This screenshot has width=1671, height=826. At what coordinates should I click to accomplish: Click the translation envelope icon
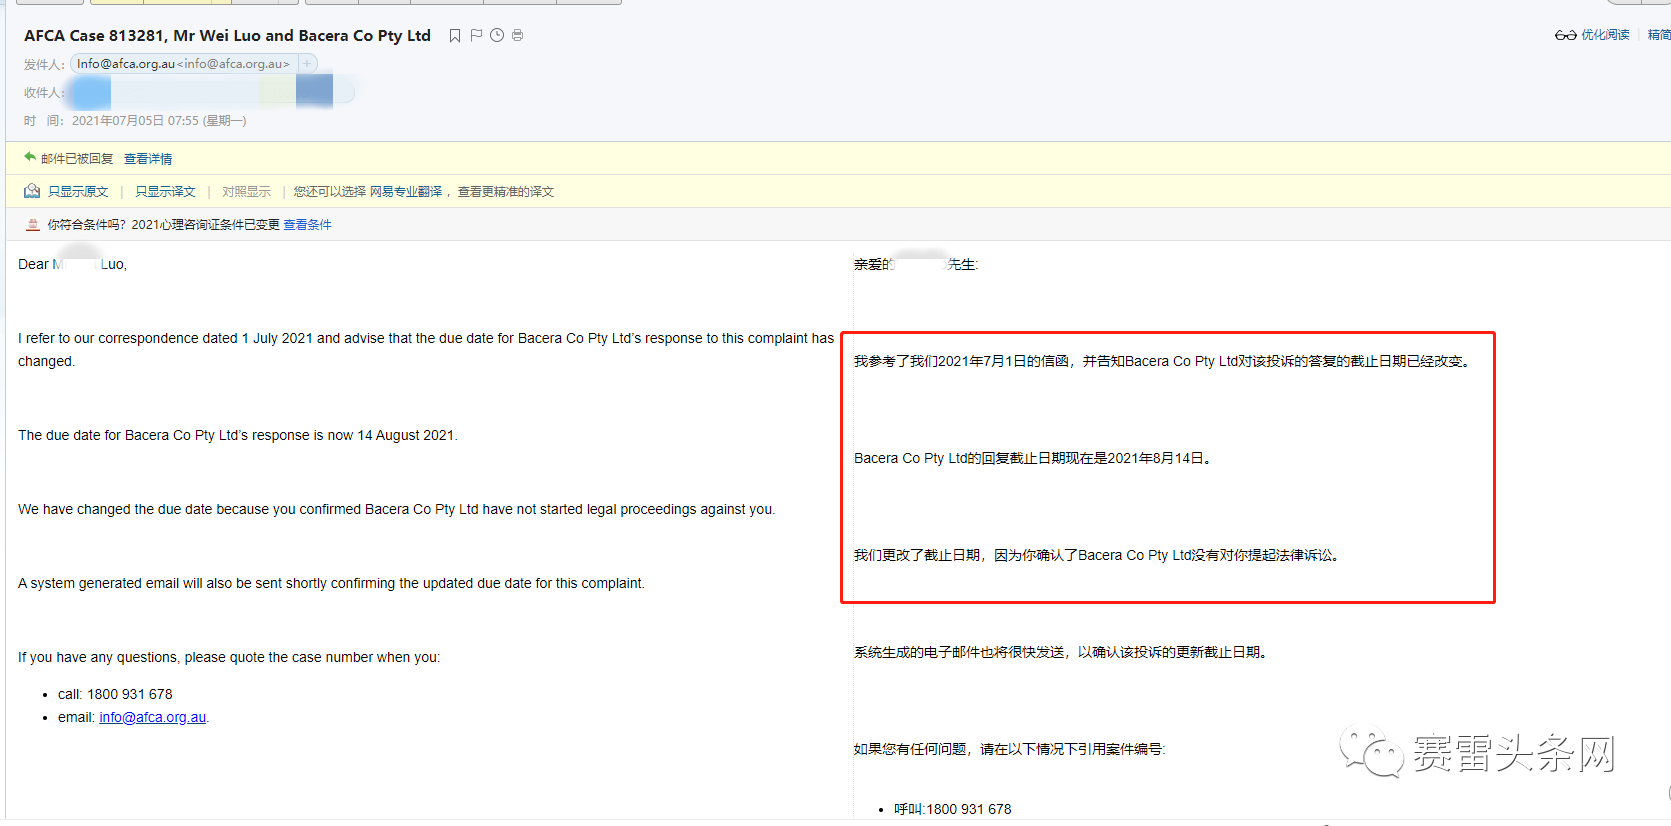coord(32,191)
